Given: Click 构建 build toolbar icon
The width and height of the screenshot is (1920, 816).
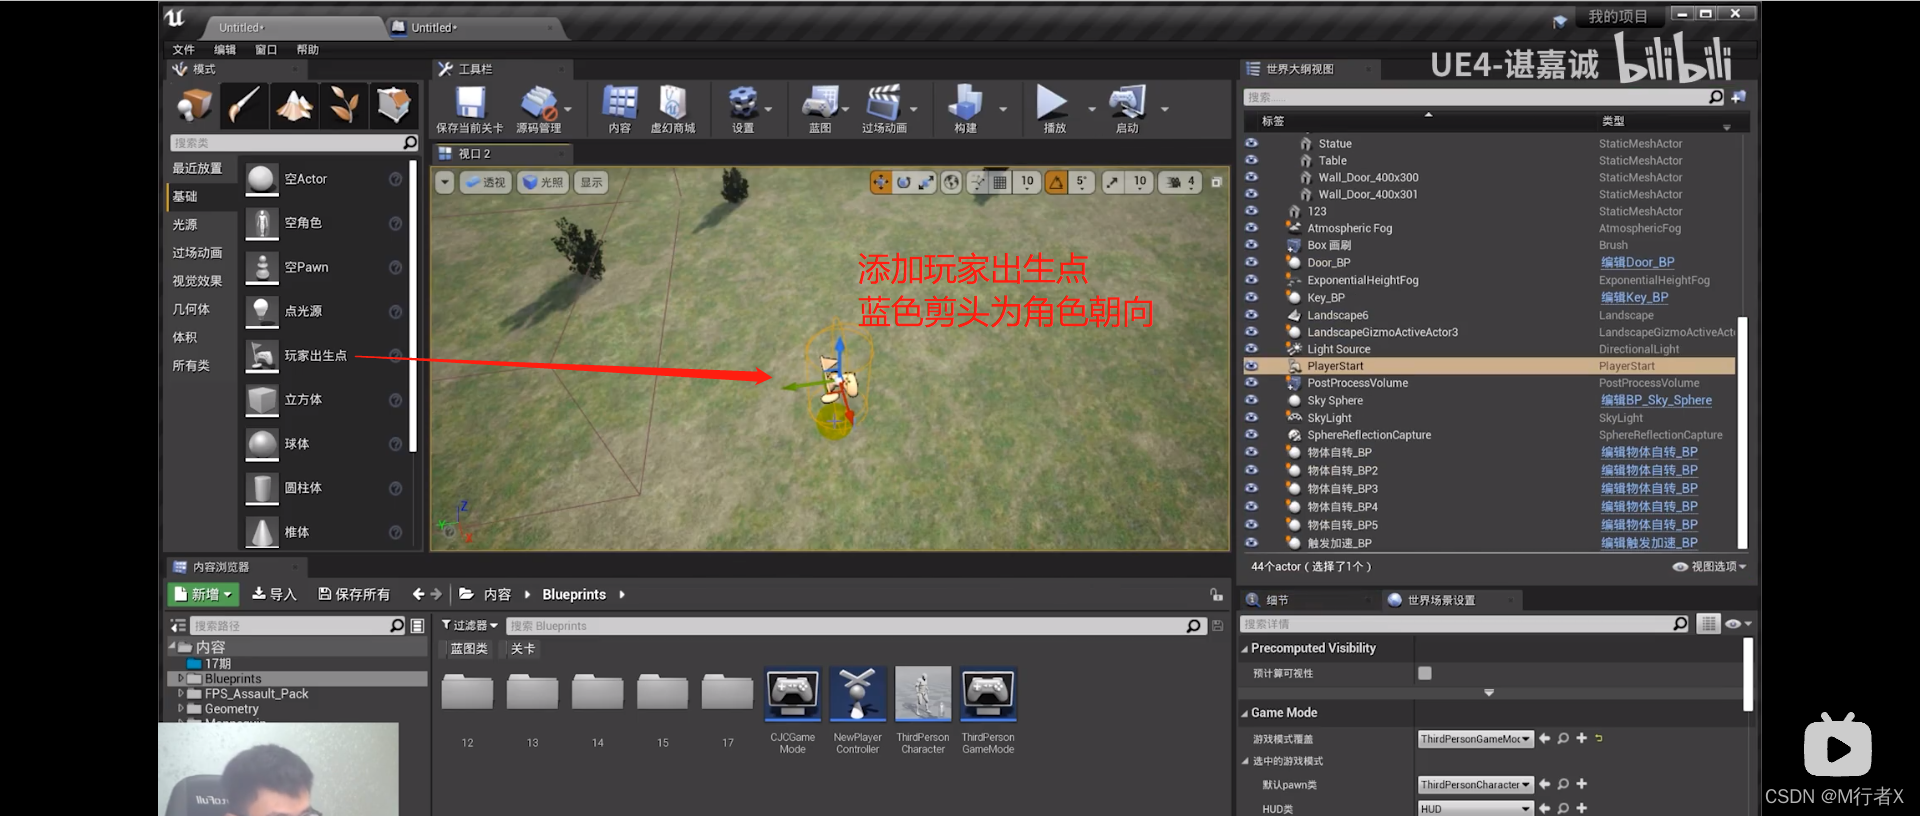Looking at the screenshot, I should tap(965, 109).
